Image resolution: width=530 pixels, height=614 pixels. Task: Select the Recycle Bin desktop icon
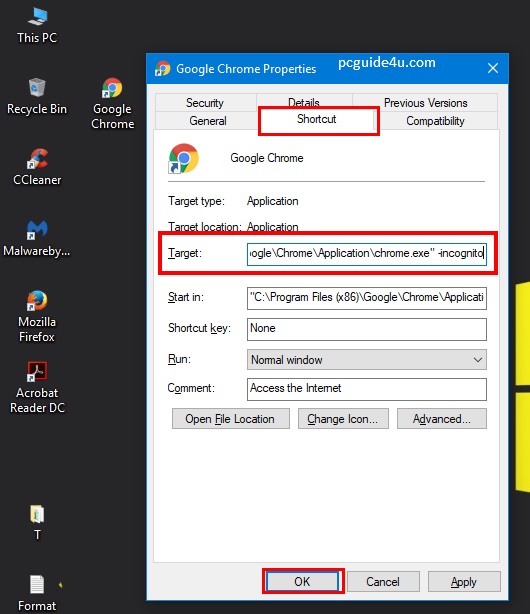pyautogui.click(x=37, y=96)
